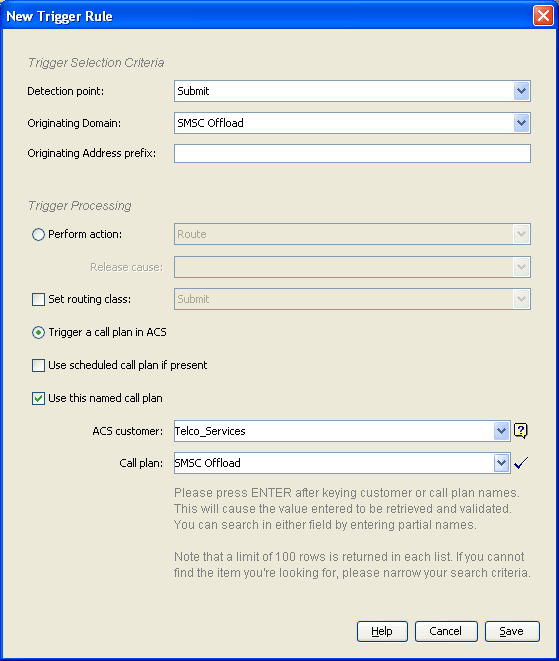Click the disabled routing class Submit dropdown
This screenshot has height=661, width=559.
pos(352,299)
